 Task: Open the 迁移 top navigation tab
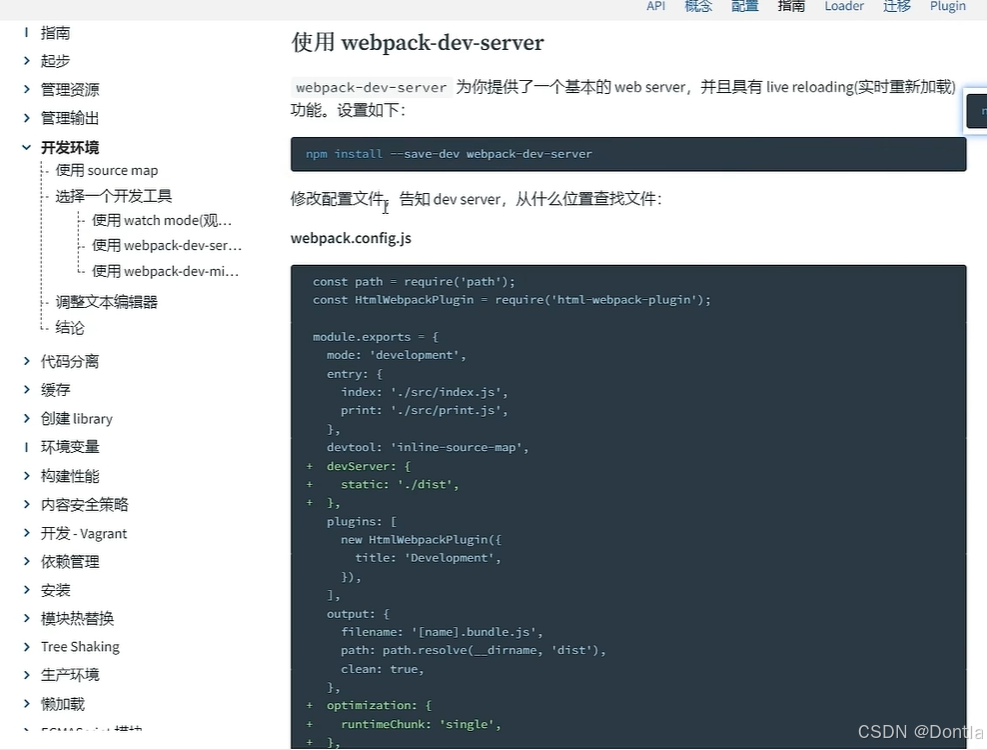[897, 6]
